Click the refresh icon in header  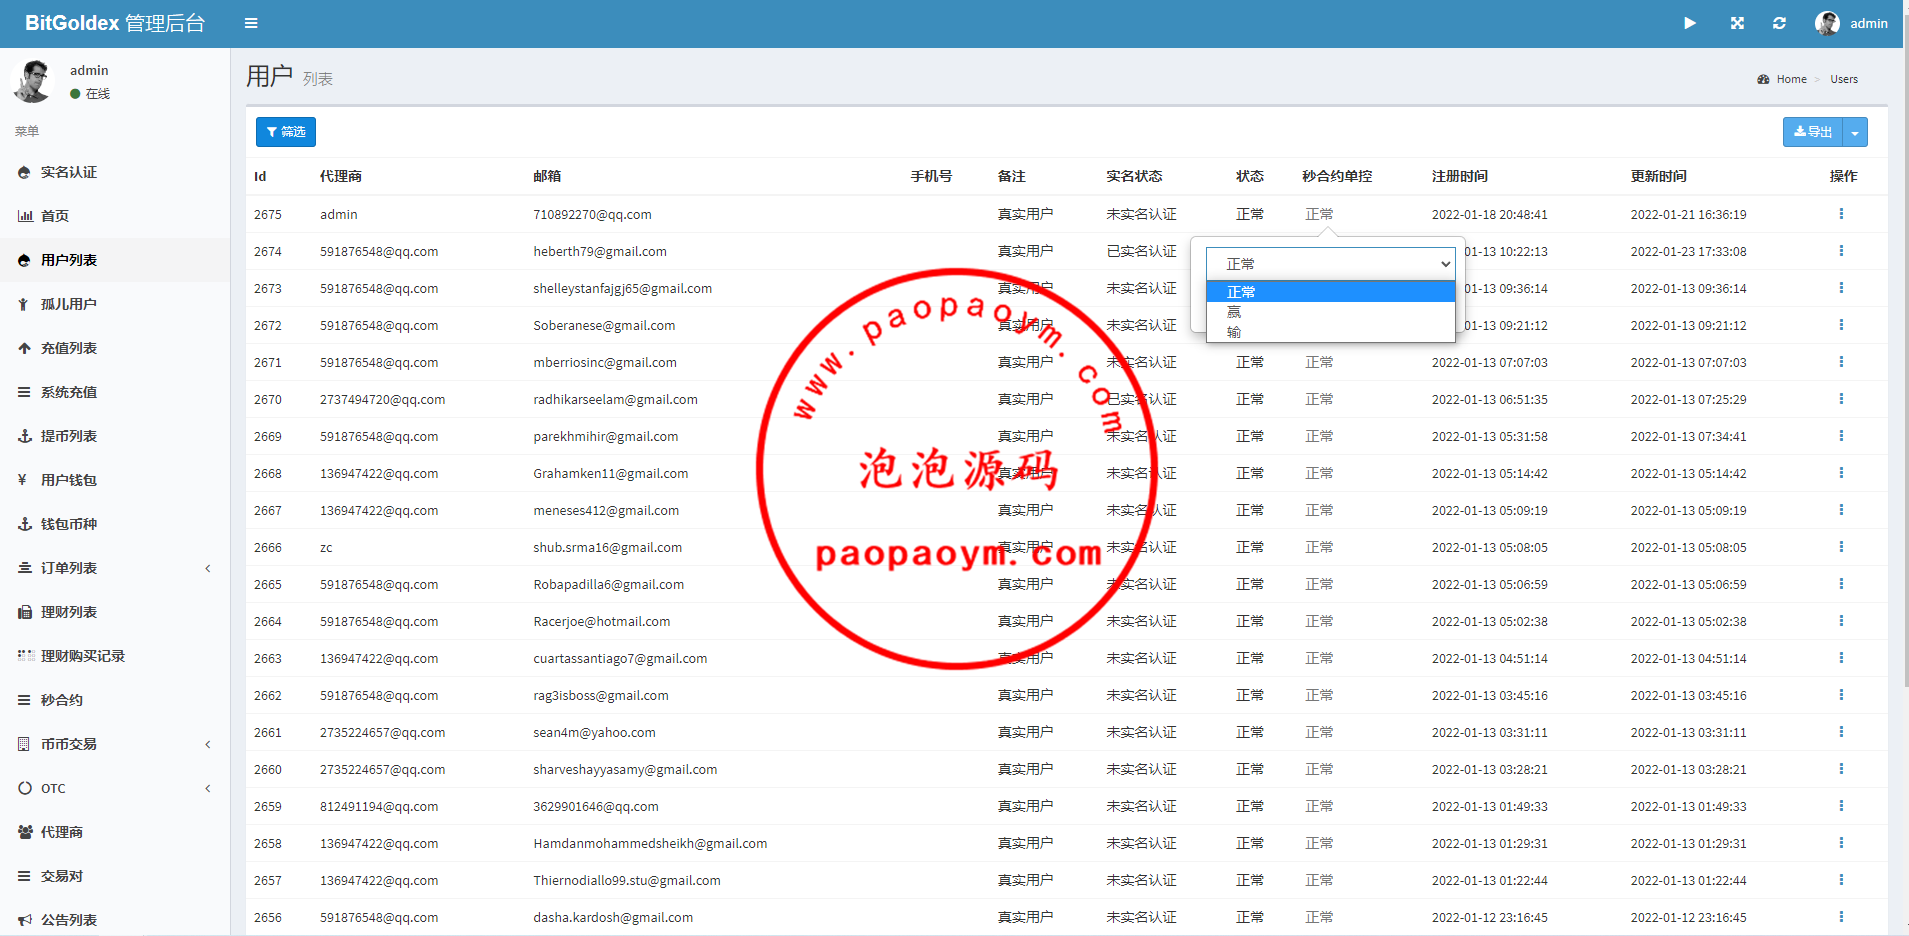point(1779,23)
